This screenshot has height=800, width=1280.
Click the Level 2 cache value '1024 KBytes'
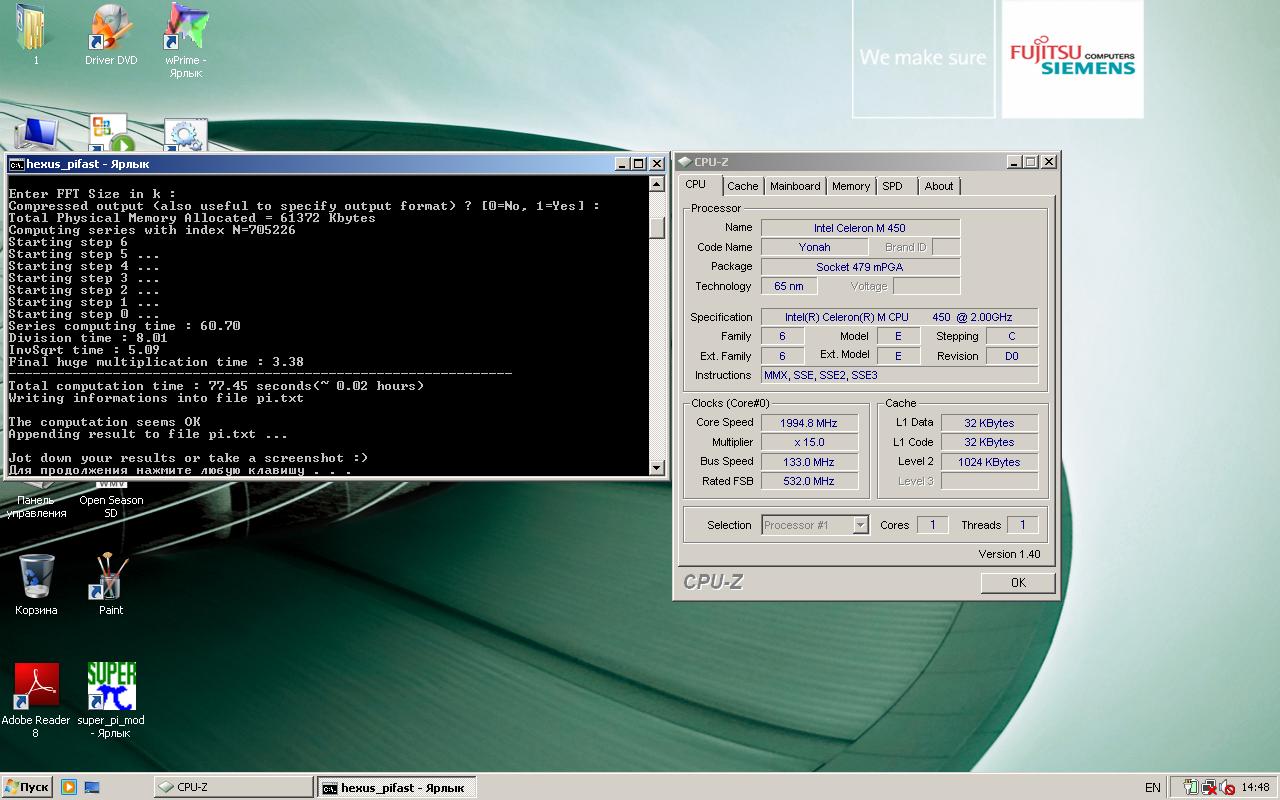click(989, 462)
